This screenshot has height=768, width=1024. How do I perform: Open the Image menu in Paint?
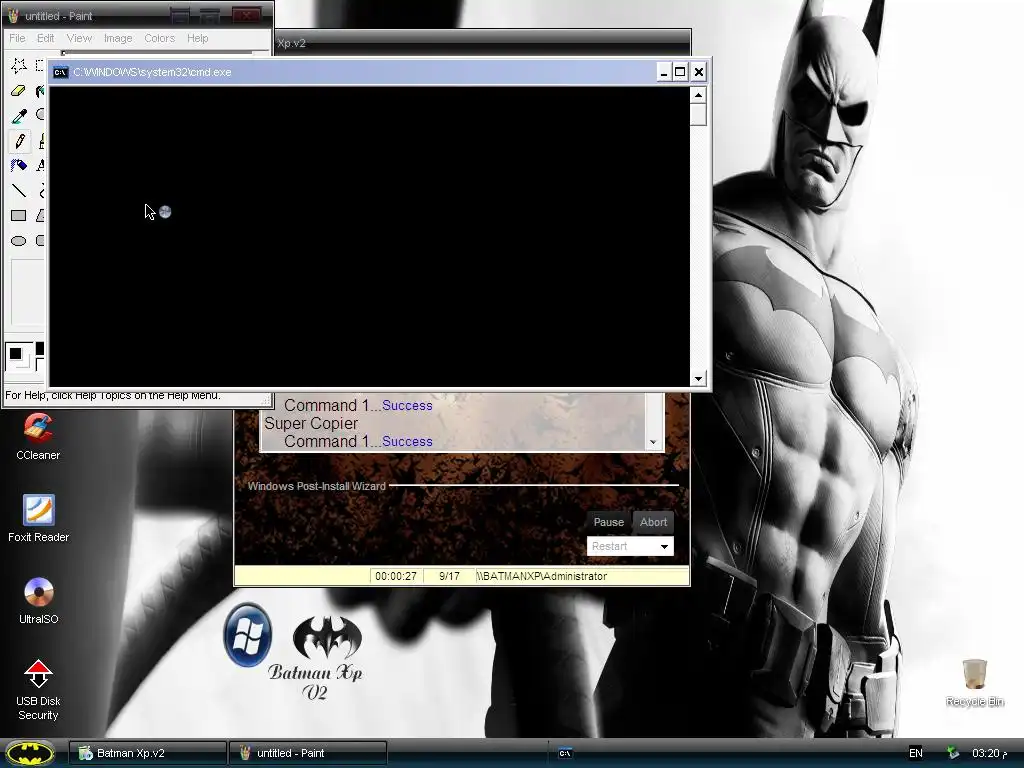tap(118, 38)
